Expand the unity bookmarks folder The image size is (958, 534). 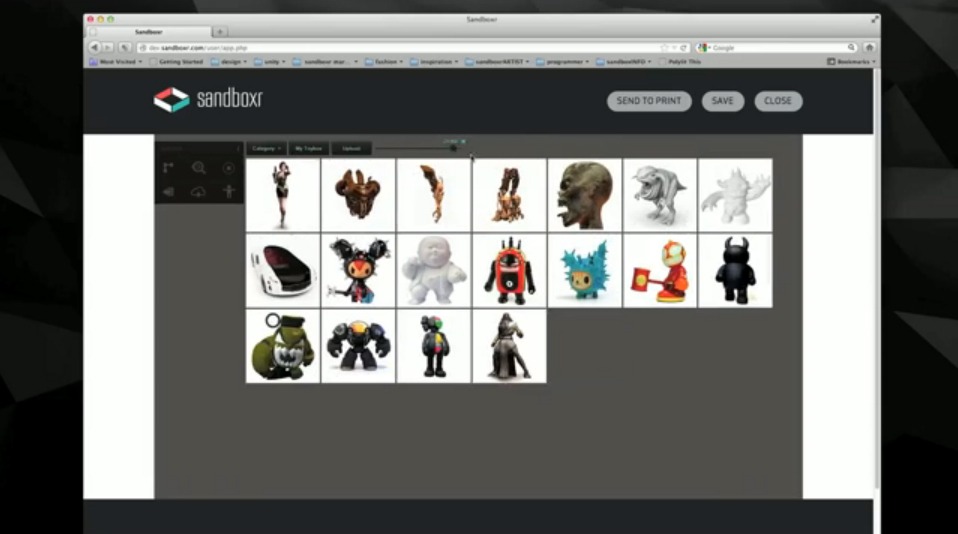tap(269, 62)
